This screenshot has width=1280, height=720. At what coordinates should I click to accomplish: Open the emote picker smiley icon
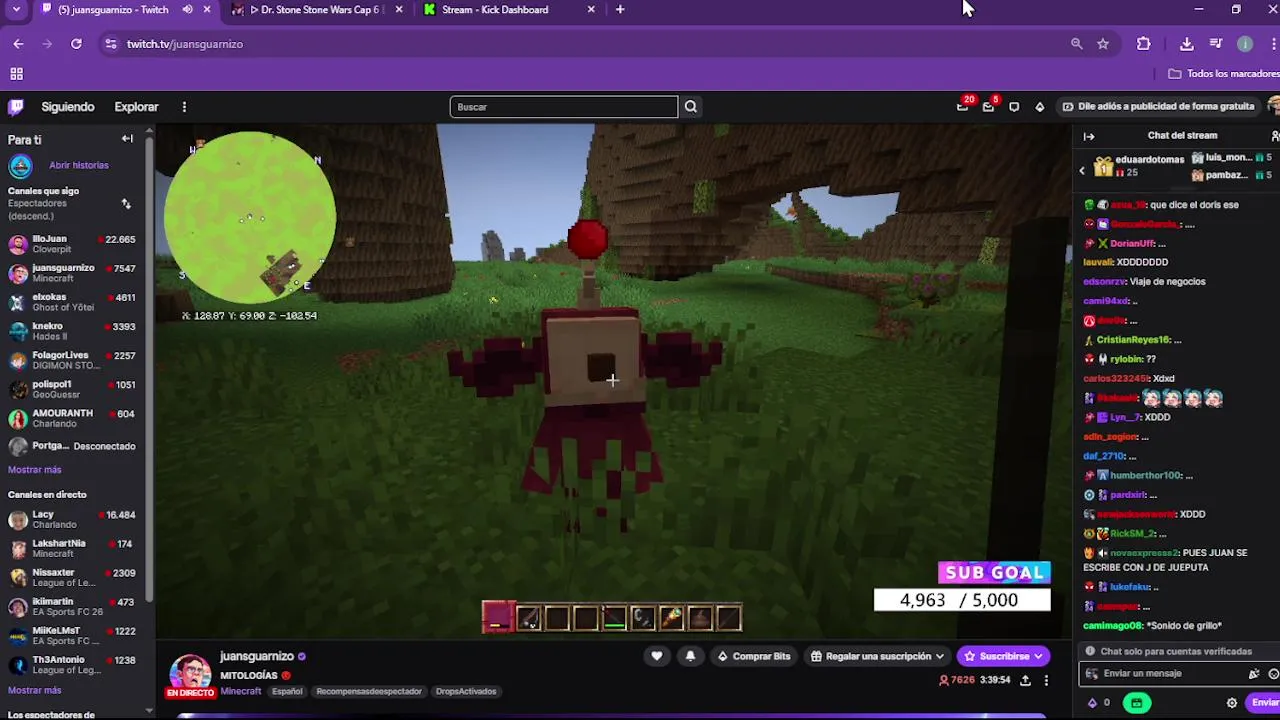(x=1274, y=674)
